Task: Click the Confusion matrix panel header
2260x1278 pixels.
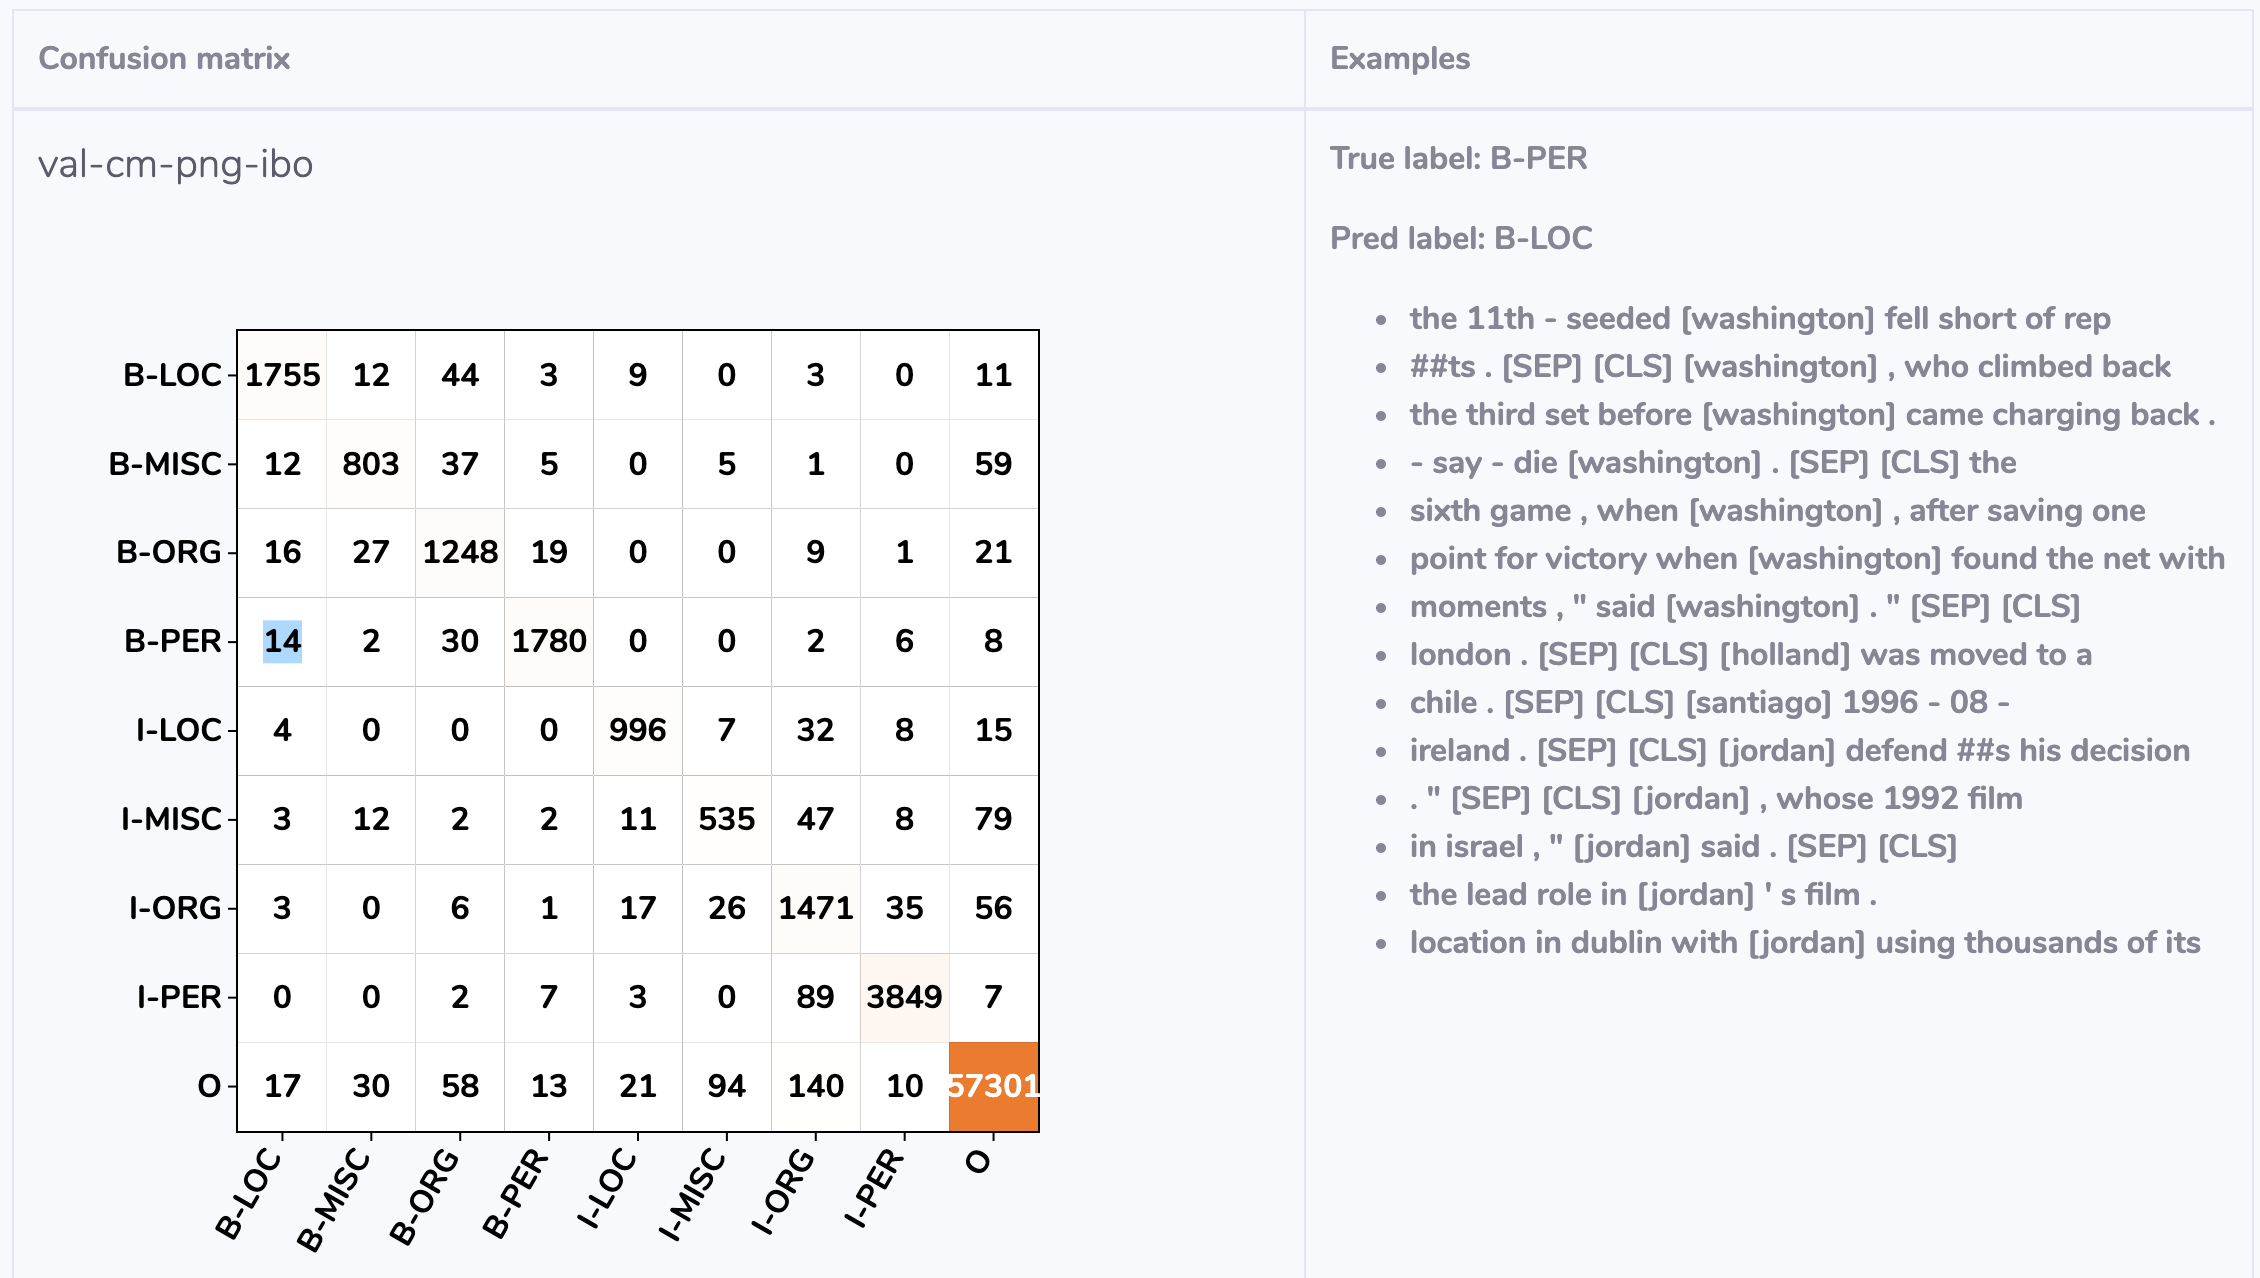Action: coord(164,58)
